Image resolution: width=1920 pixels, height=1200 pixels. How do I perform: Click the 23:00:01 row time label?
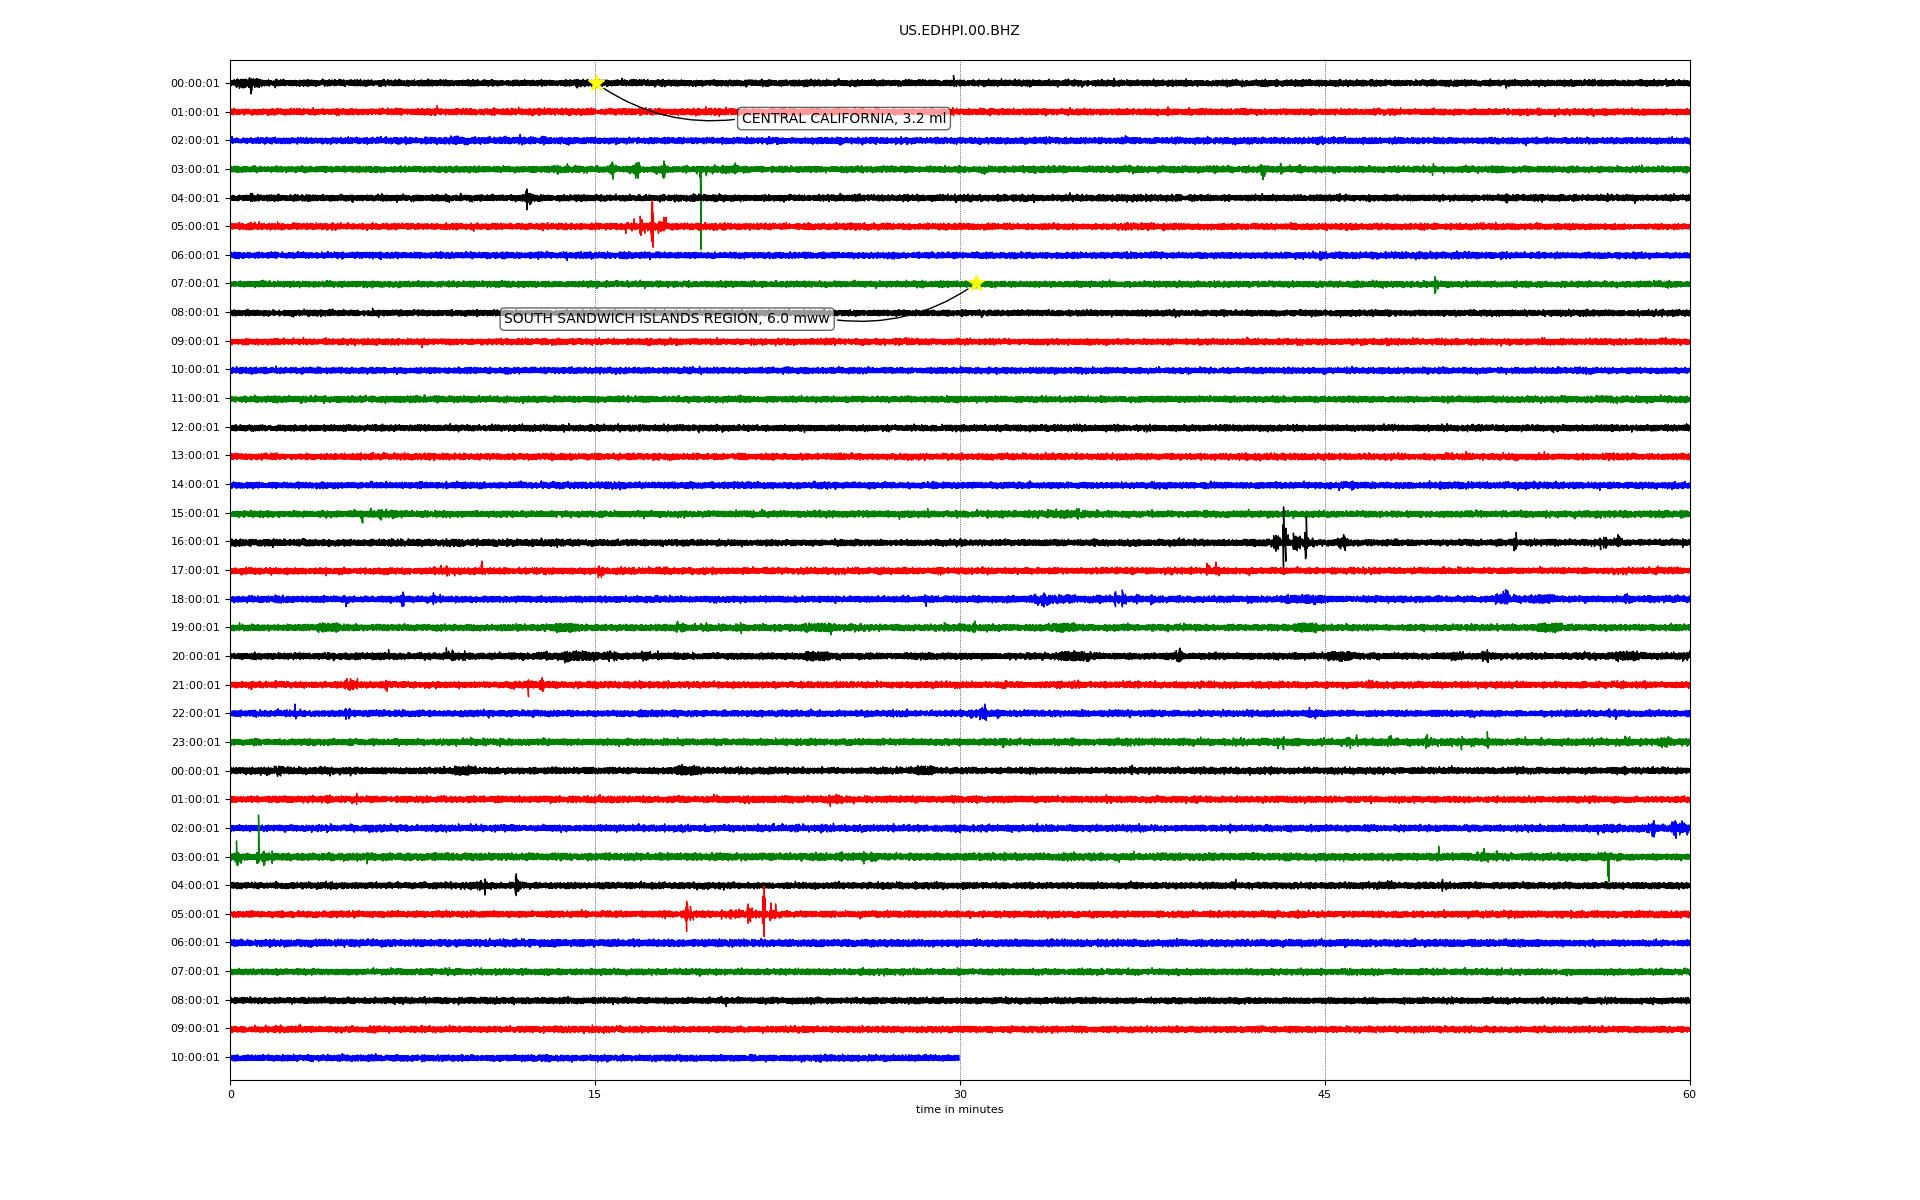(x=195, y=743)
